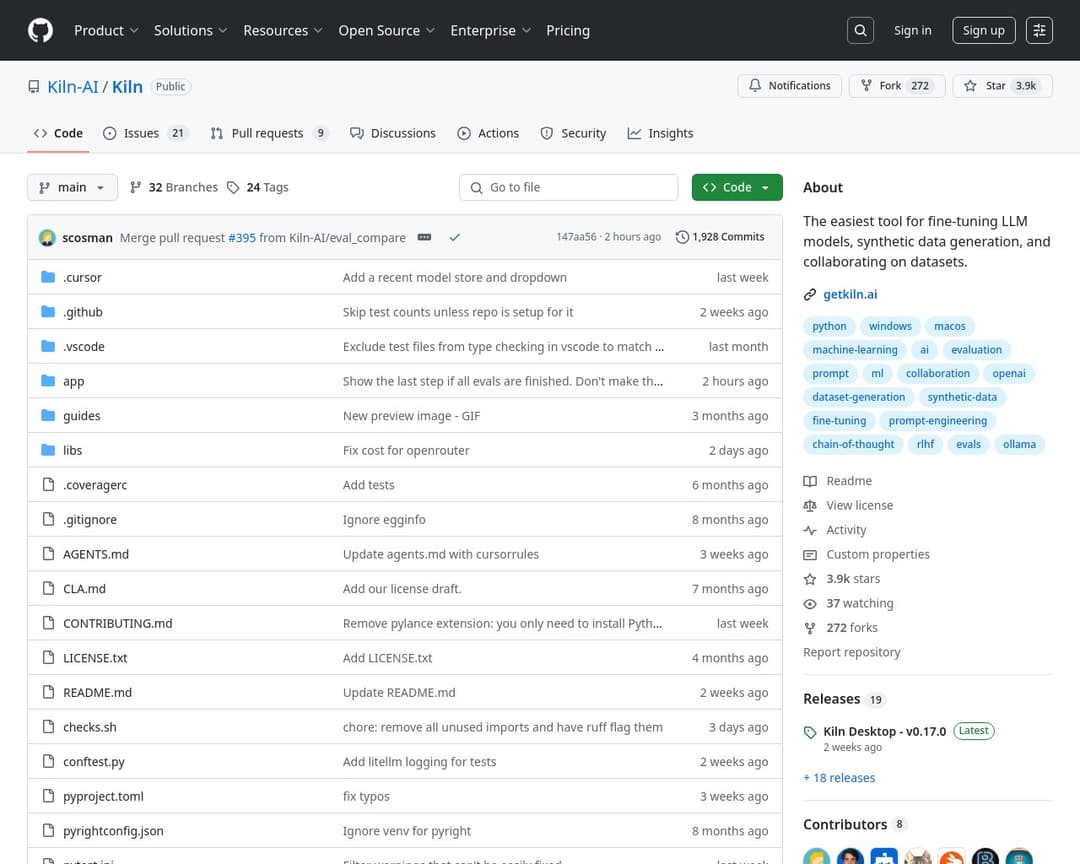1080x864 pixels.
Task: Click the branches icon beside 32 Branches
Action: (136, 187)
